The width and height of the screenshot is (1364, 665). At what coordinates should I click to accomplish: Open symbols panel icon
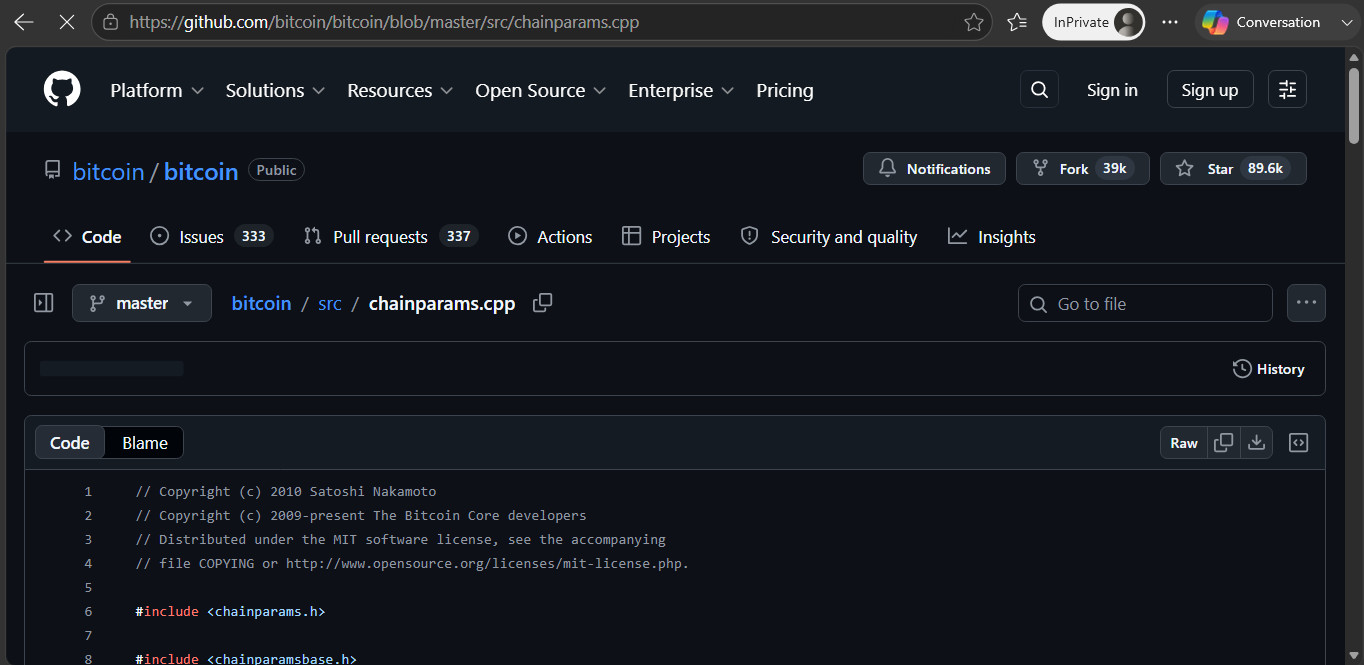point(1298,443)
